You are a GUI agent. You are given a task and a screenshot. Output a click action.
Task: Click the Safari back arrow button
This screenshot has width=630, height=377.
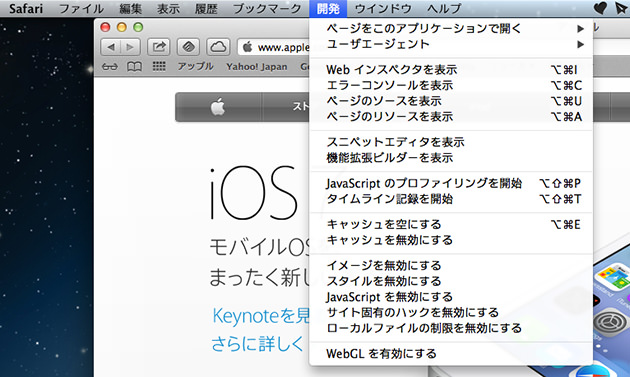click(x=110, y=47)
